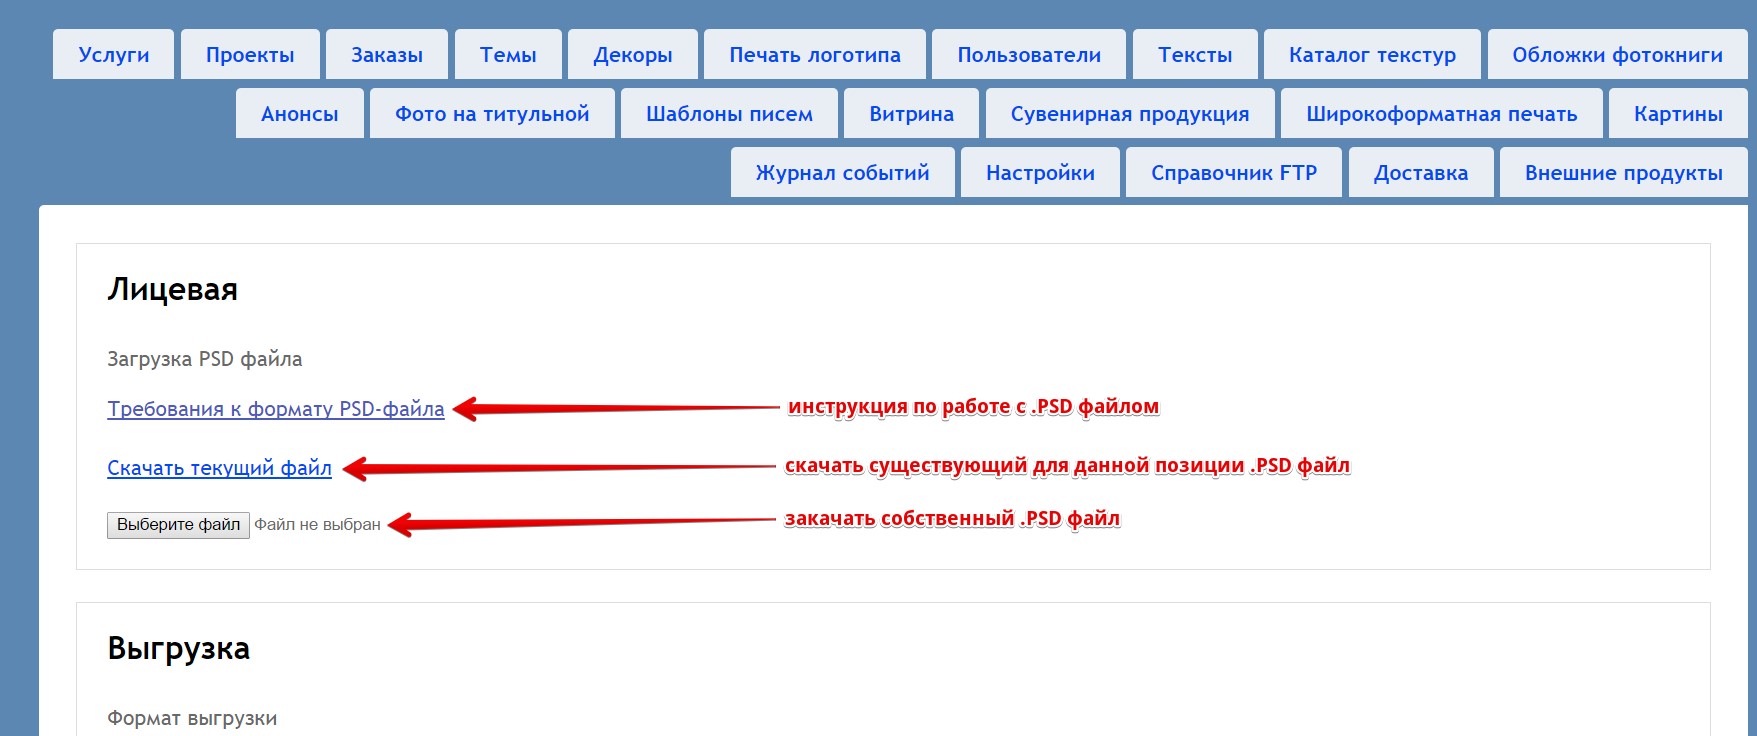Switch to the Шаблоны писем tab

729,114
